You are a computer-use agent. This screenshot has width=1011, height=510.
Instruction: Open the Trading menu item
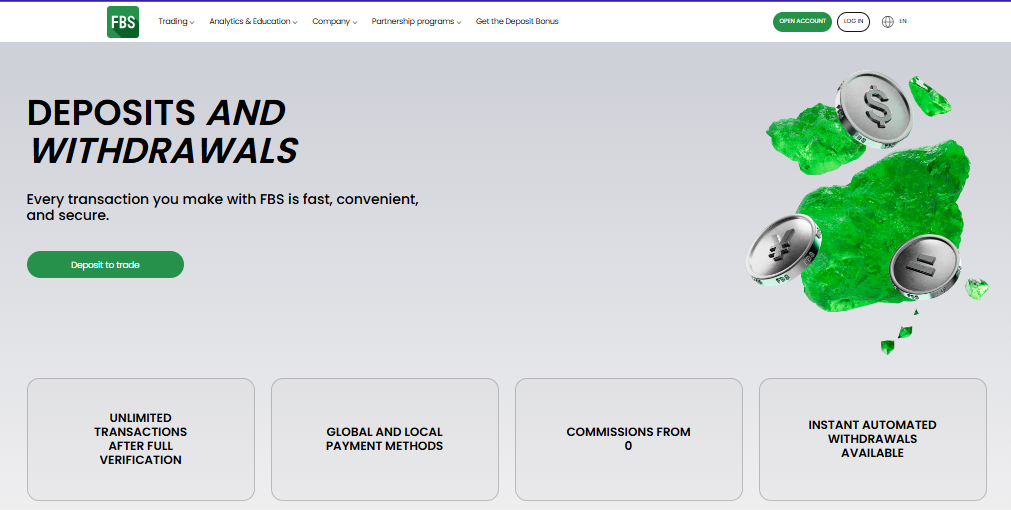pyautogui.click(x=173, y=21)
